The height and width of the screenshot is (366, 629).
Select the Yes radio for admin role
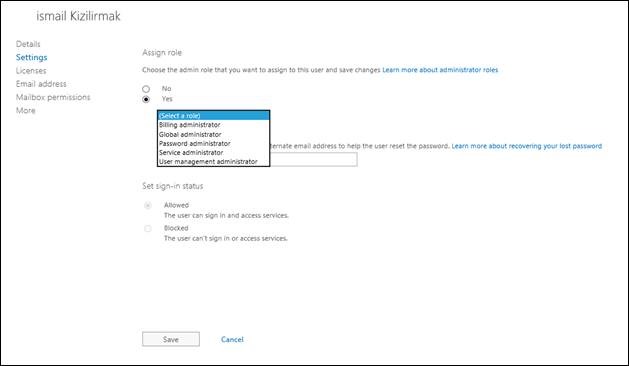click(x=146, y=99)
